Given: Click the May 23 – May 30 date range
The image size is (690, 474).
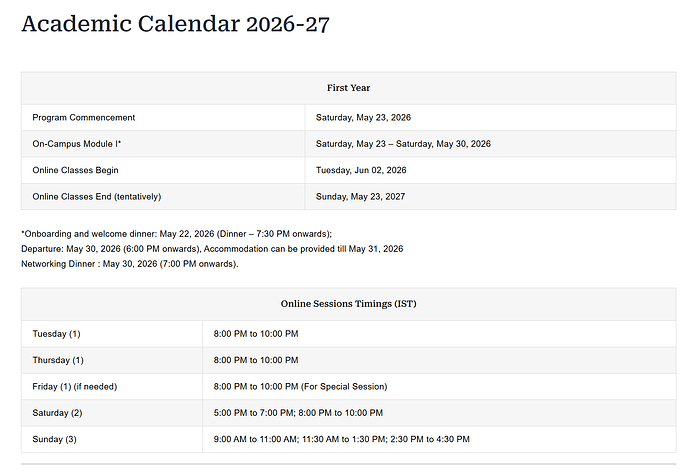Looking at the screenshot, I should point(403,144).
